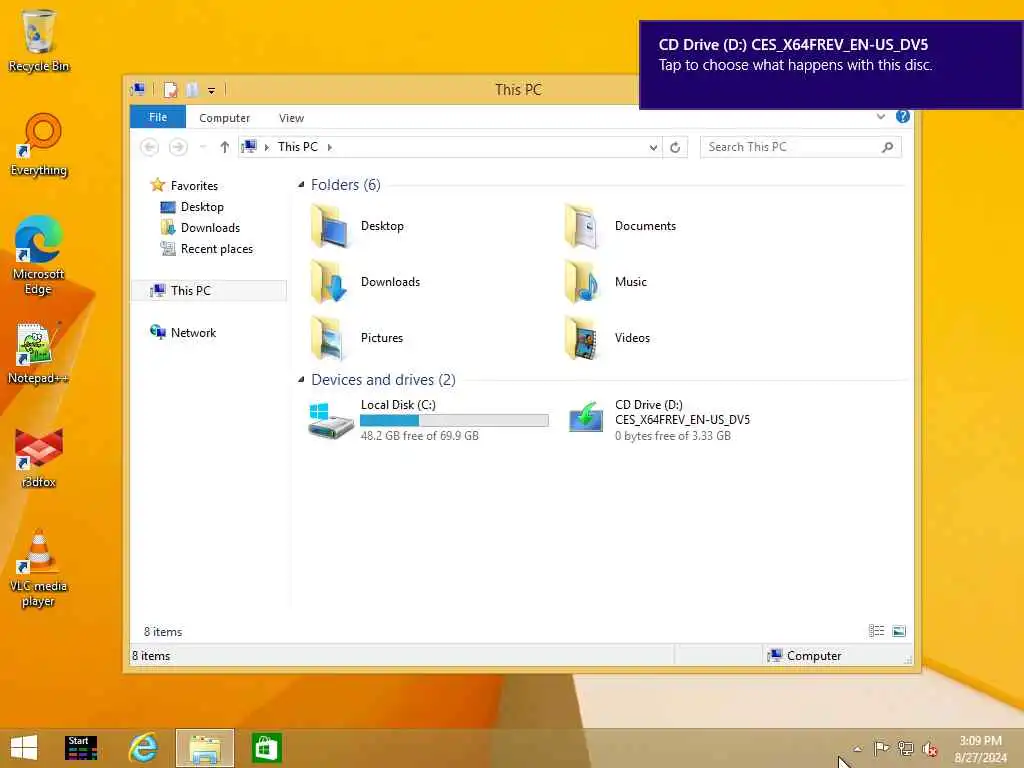Open Microsoft Edge desktop shortcut
1024x768 pixels.
coord(39,255)
